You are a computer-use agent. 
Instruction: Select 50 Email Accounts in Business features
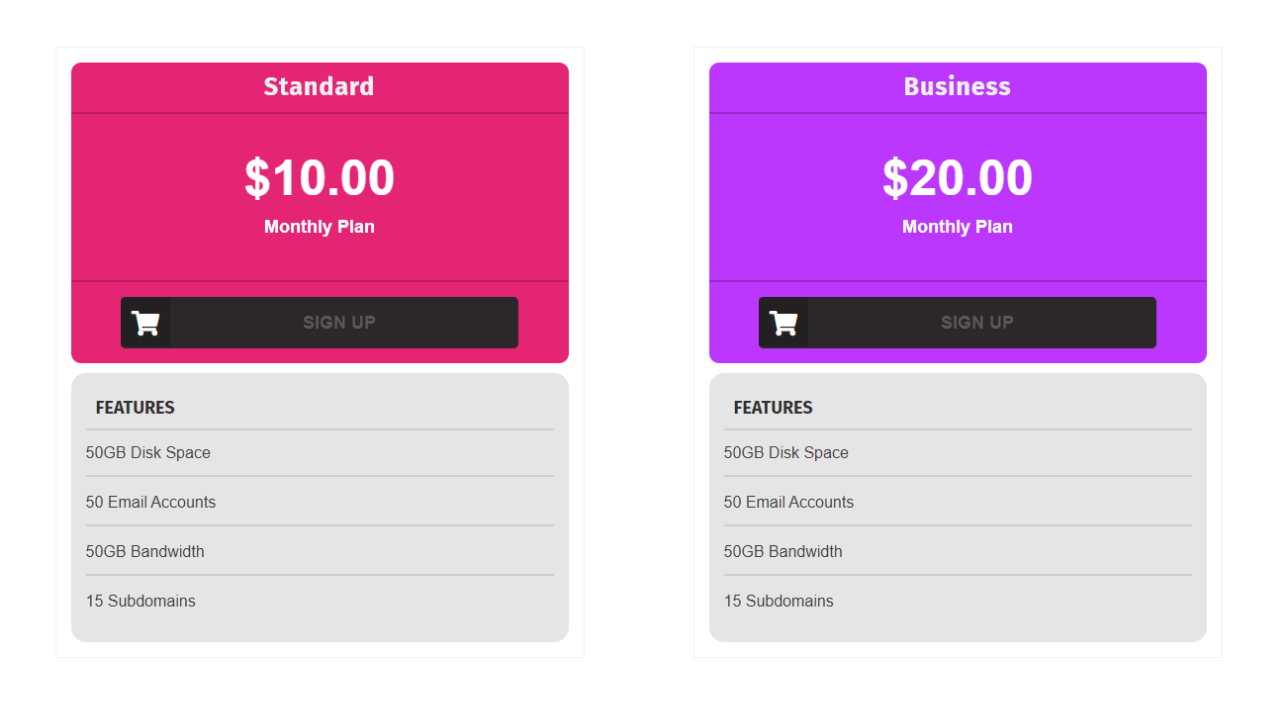(789, 502)
